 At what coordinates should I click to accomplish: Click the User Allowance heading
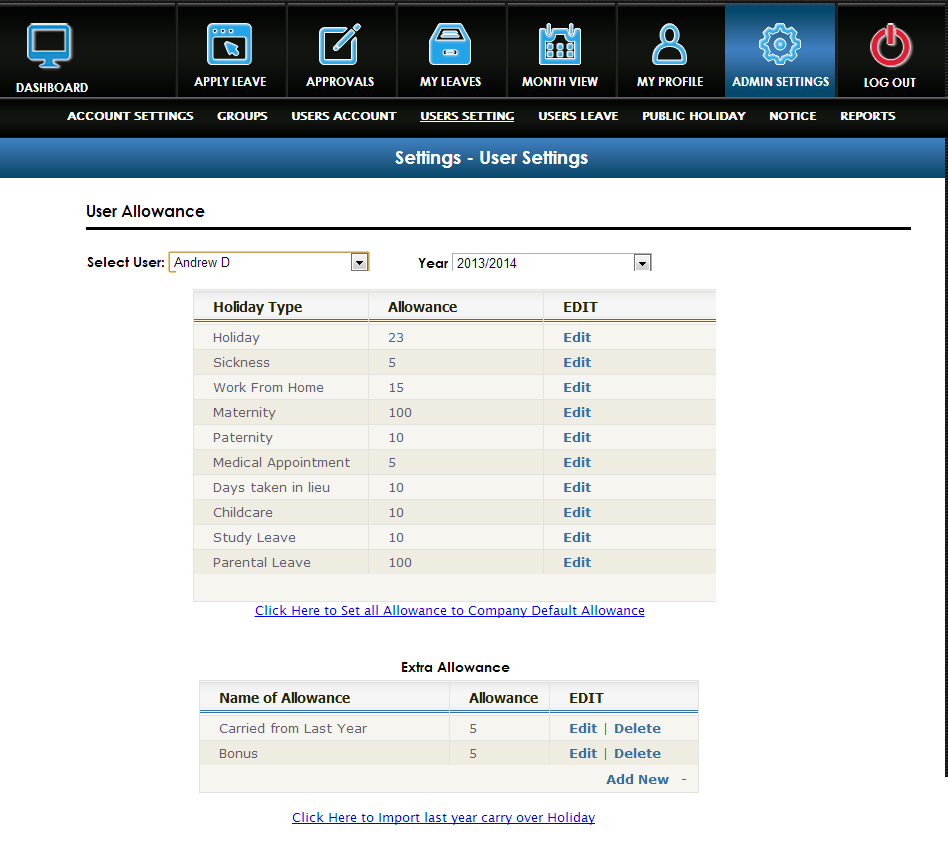click(145, 212)
